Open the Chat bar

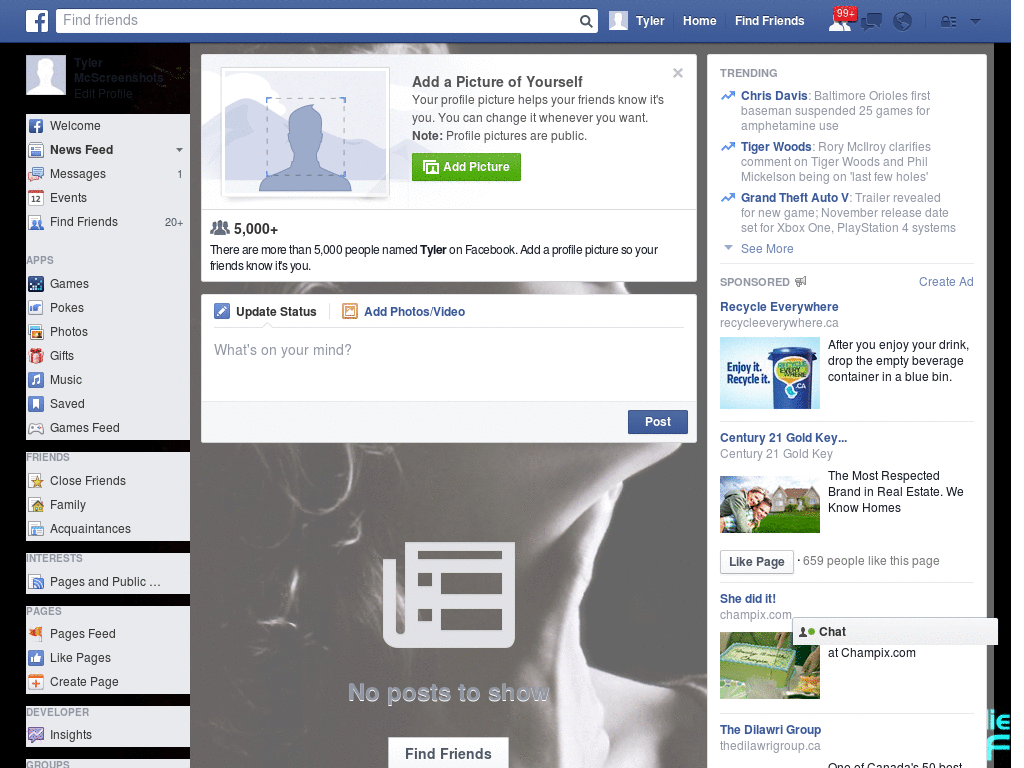[895, 632]
